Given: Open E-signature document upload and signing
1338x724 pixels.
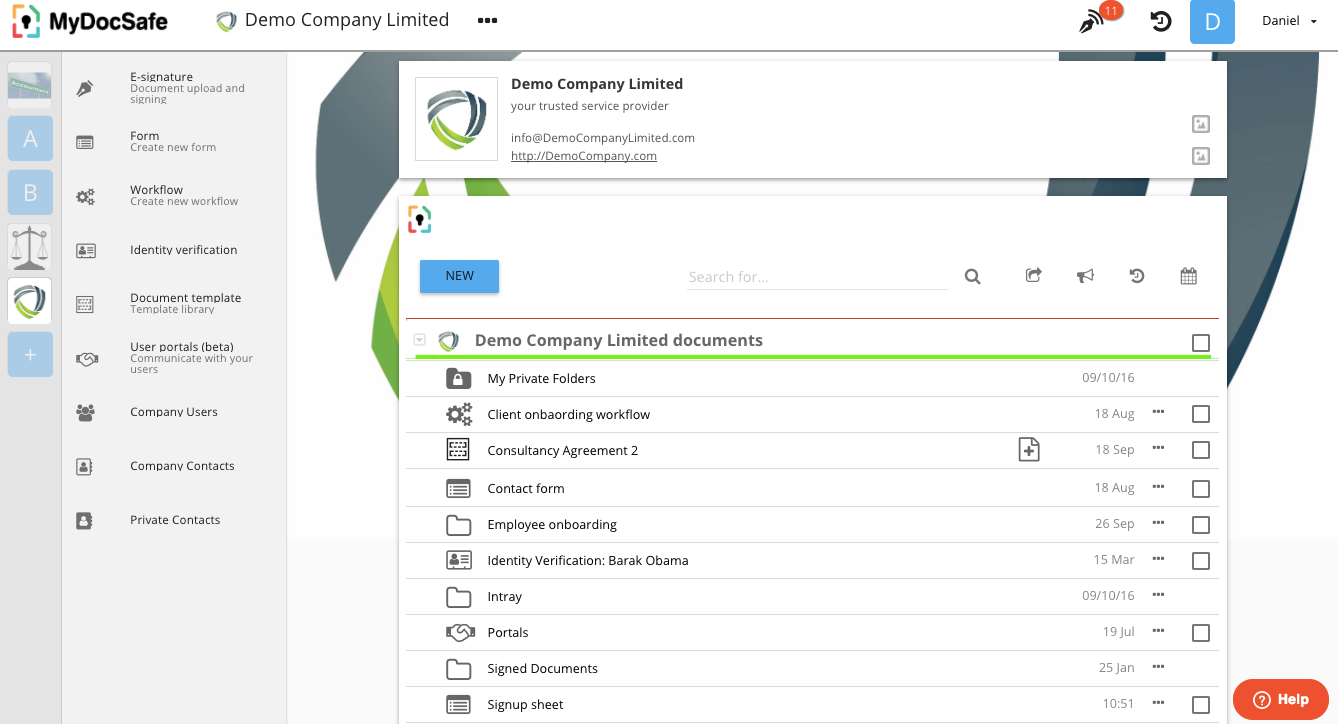Looking at the screenshot, I should coord(187,87).
